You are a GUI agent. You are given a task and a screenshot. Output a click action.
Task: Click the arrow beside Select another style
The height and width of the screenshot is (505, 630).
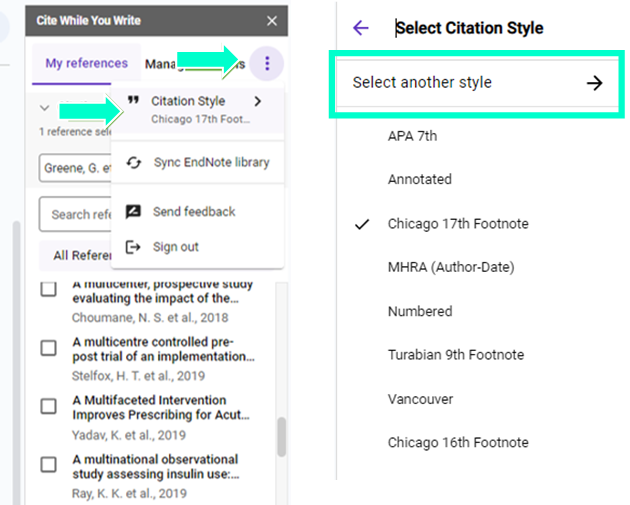click(x=594, y=83)
